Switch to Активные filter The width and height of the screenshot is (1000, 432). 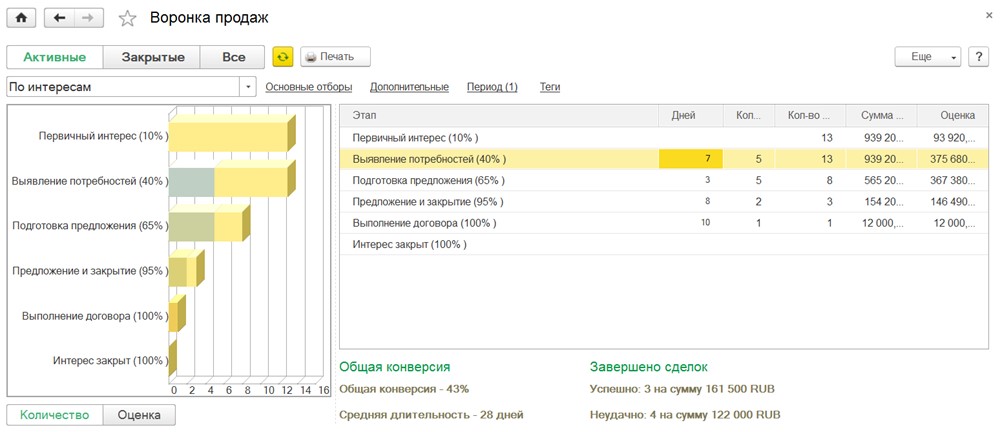click(55, 57)
